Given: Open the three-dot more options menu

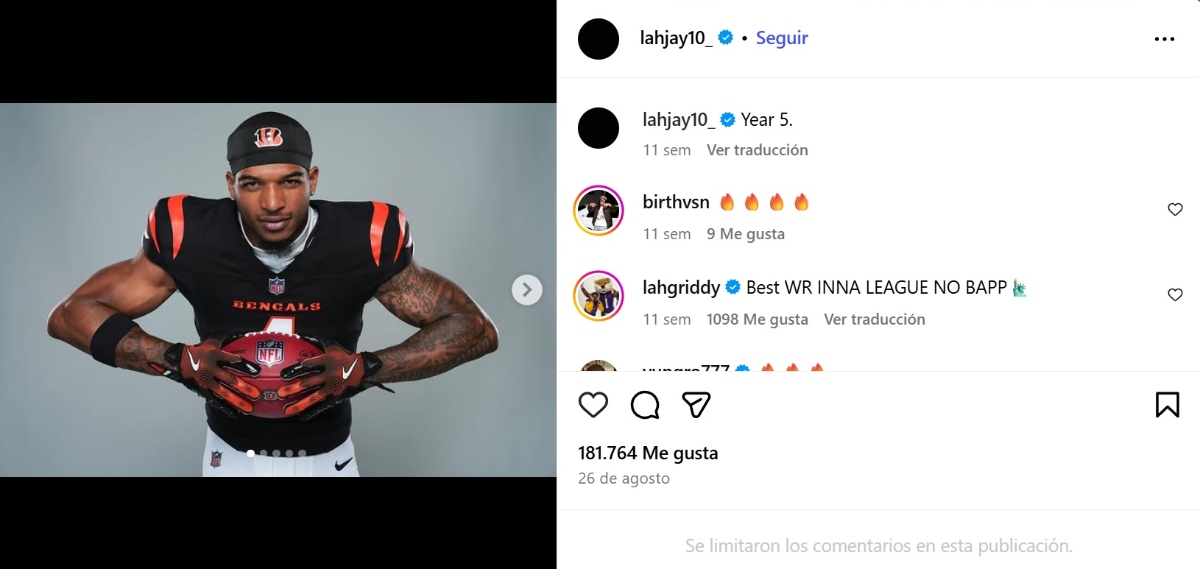Looking at the screenshot, I should point(1164,39).
